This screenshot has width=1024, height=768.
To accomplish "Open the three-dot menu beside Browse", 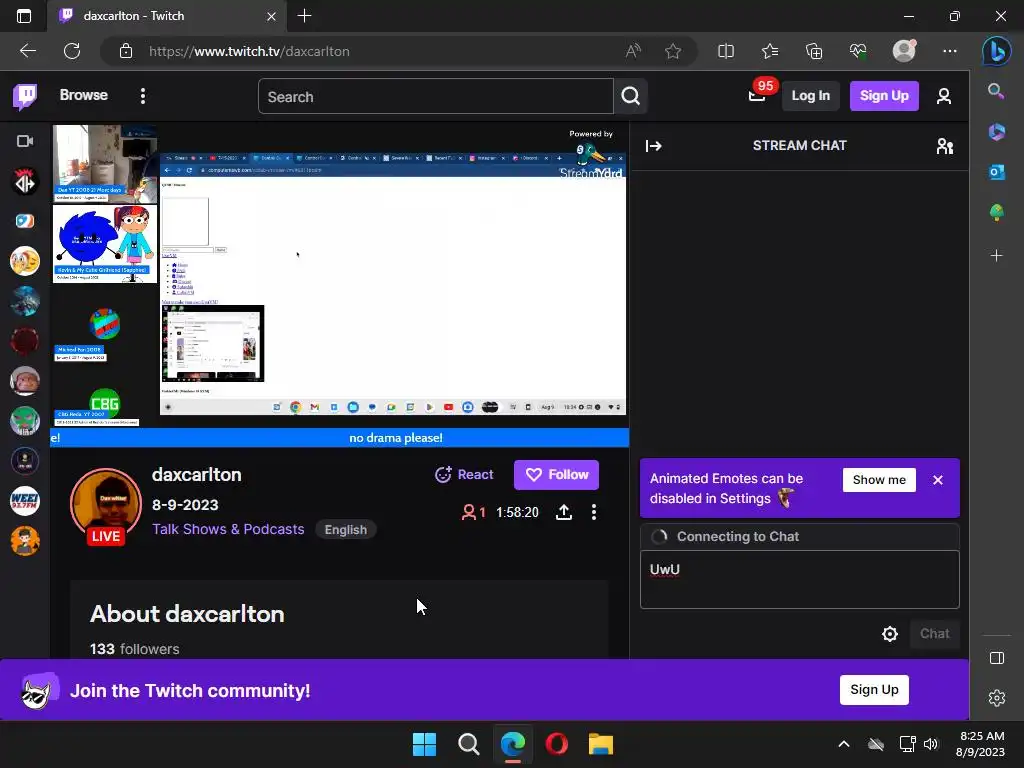I will pos(143,96).
